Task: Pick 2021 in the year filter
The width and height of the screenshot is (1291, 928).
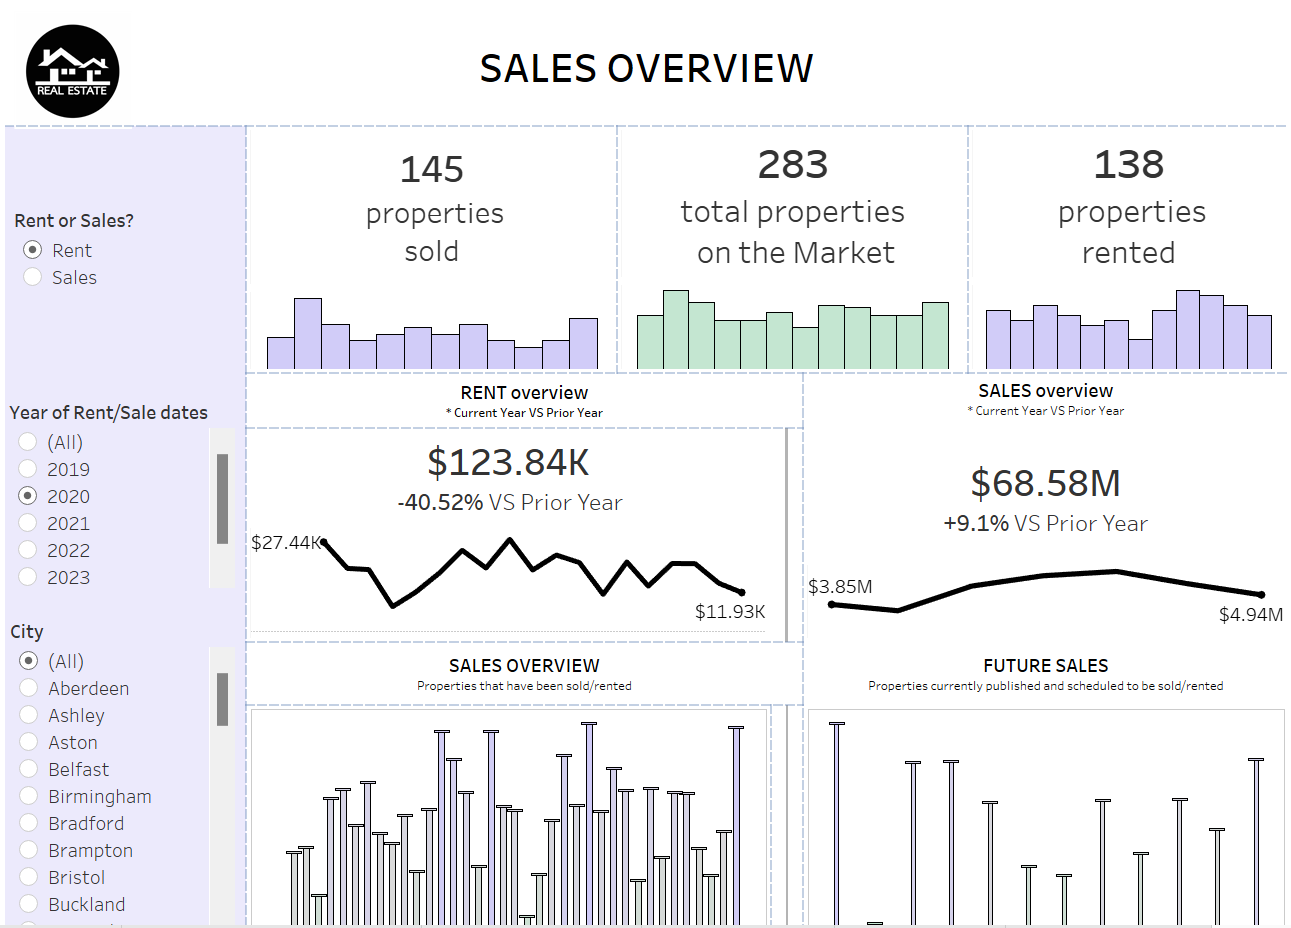Action: (28, 523)
